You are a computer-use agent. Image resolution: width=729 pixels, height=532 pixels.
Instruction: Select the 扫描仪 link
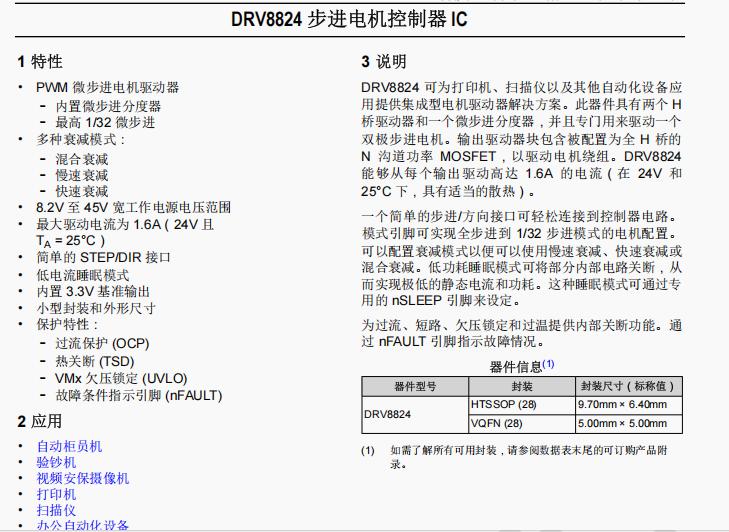pyautogui.click(x=56, y=510)
